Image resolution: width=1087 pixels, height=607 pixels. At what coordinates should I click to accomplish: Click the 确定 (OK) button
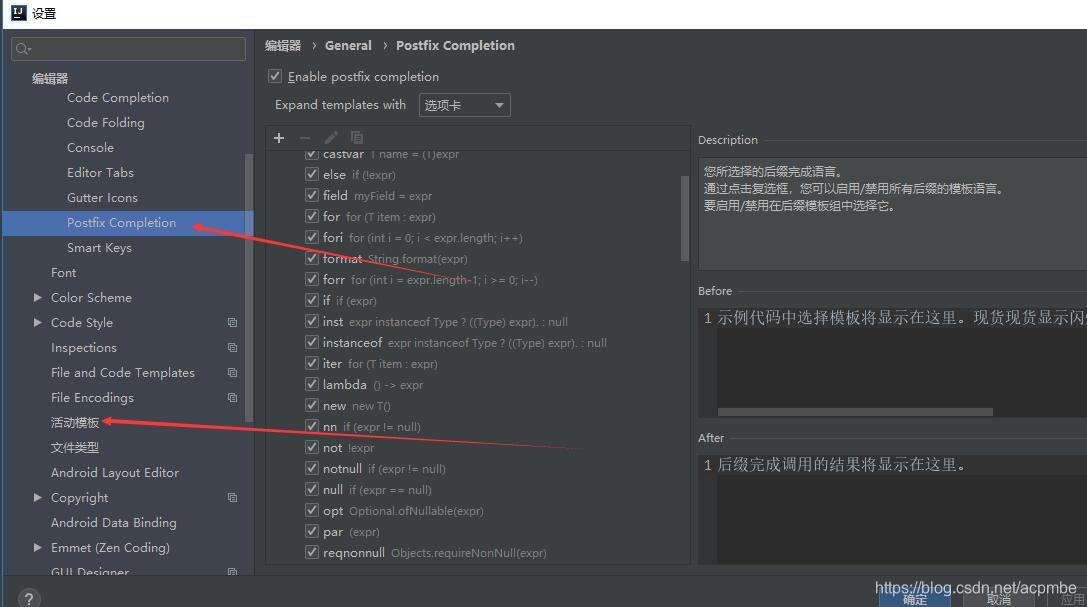pyautogui.click(x=914, y=599)
